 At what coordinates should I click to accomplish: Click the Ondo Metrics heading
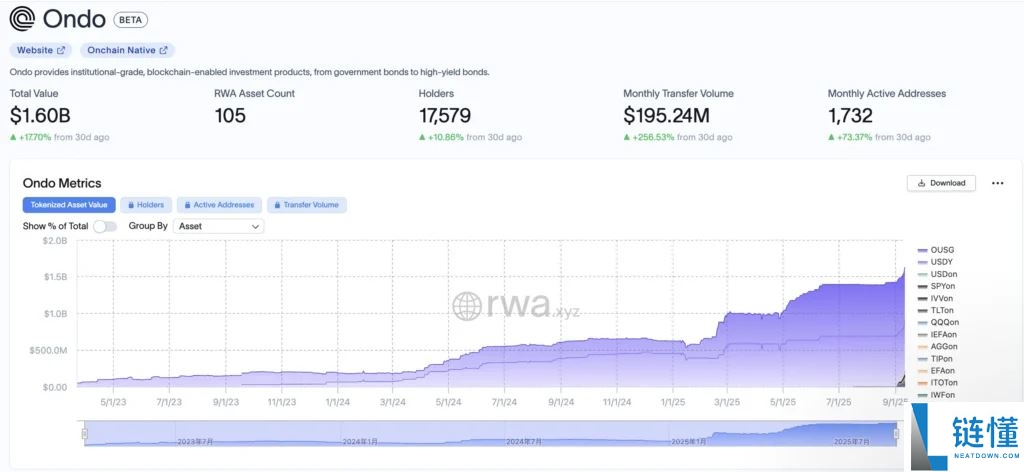(62, 183)
